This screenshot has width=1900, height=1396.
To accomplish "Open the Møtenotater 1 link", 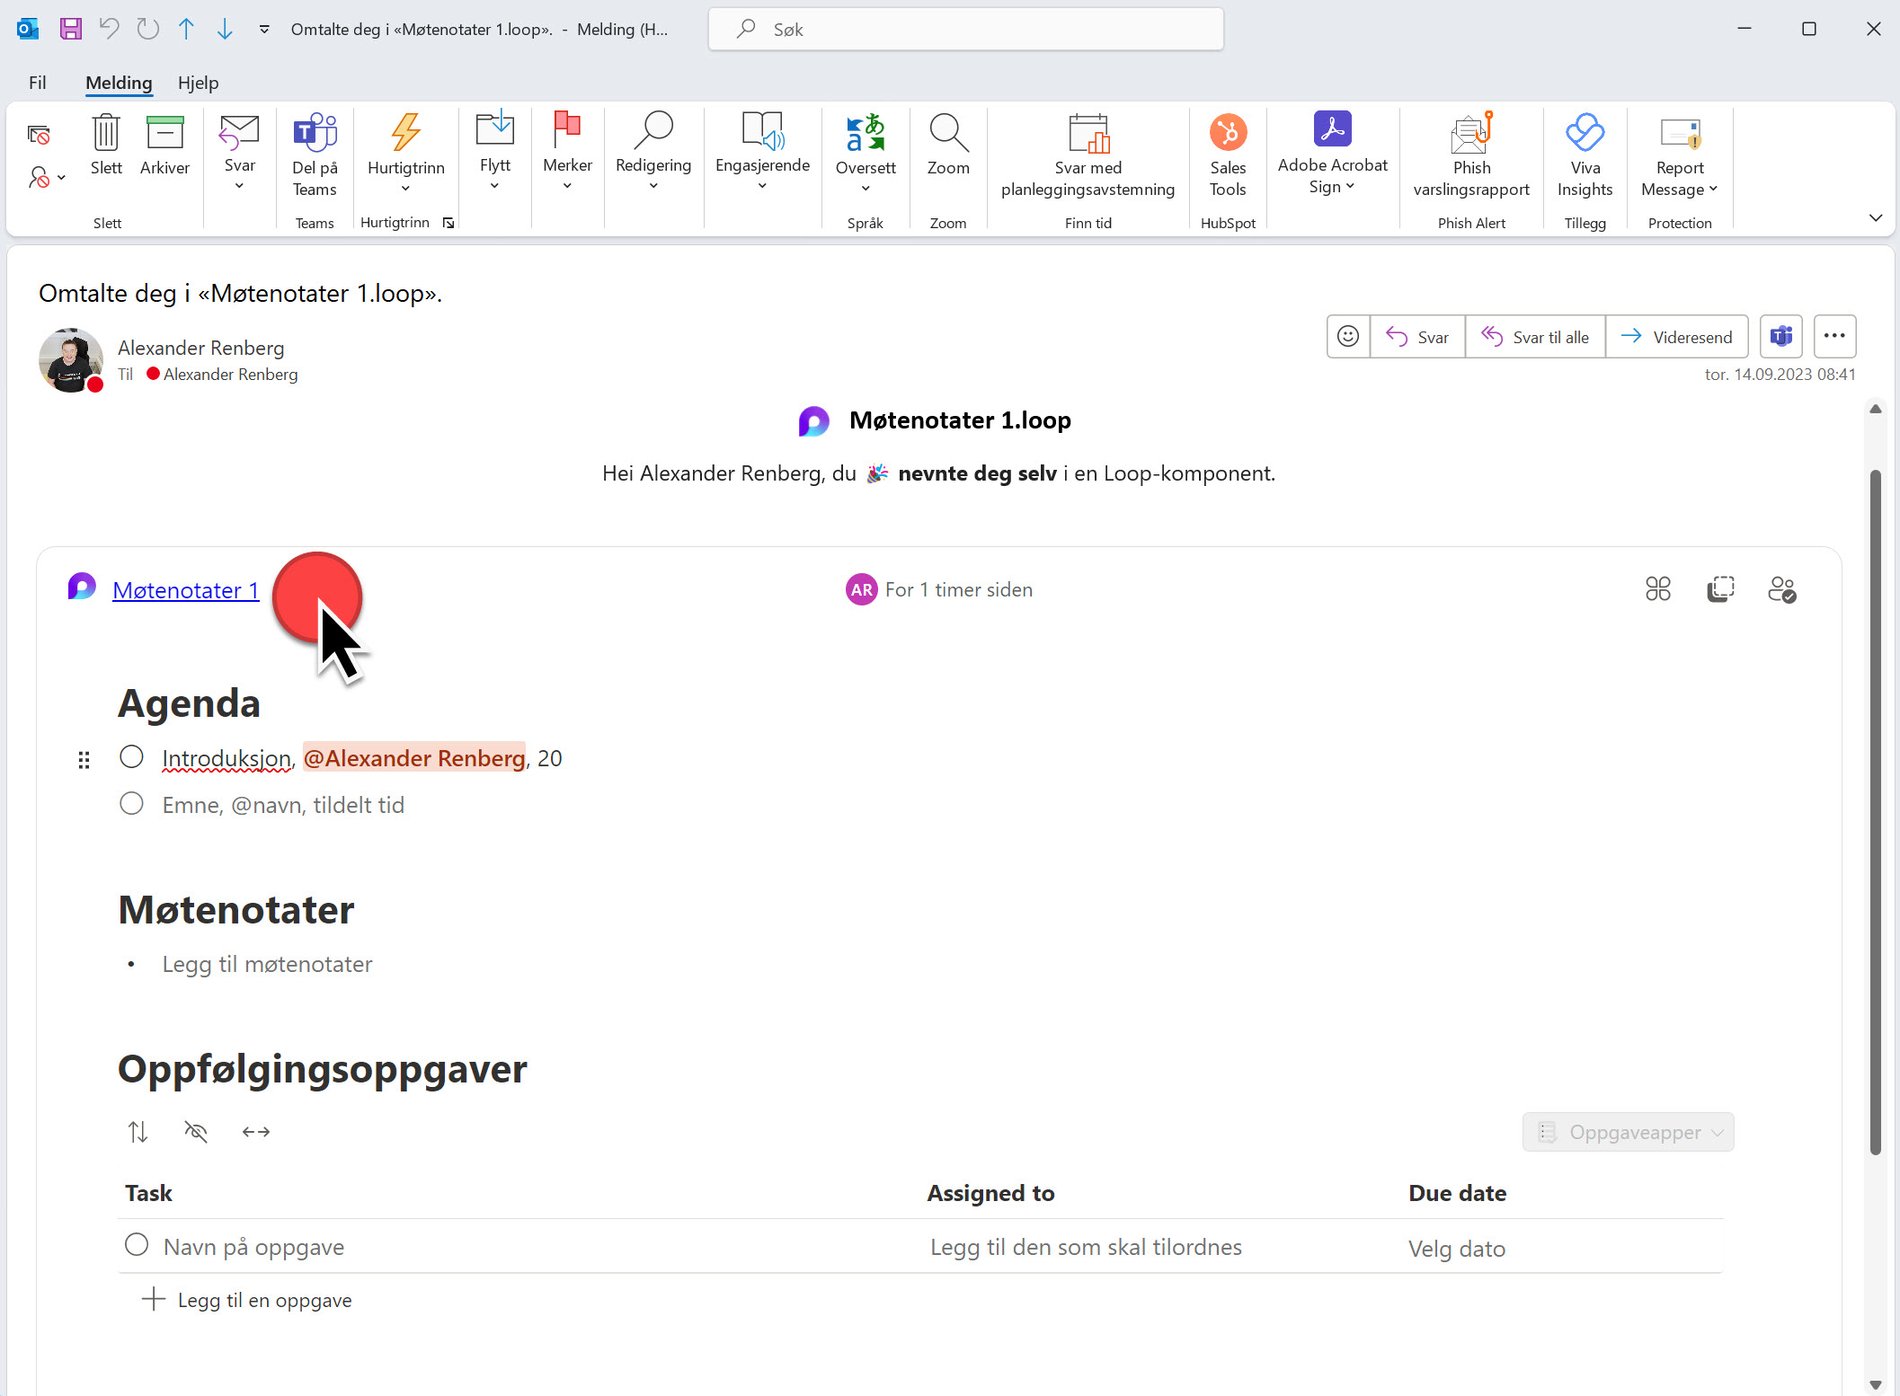I will coord(185,590).
